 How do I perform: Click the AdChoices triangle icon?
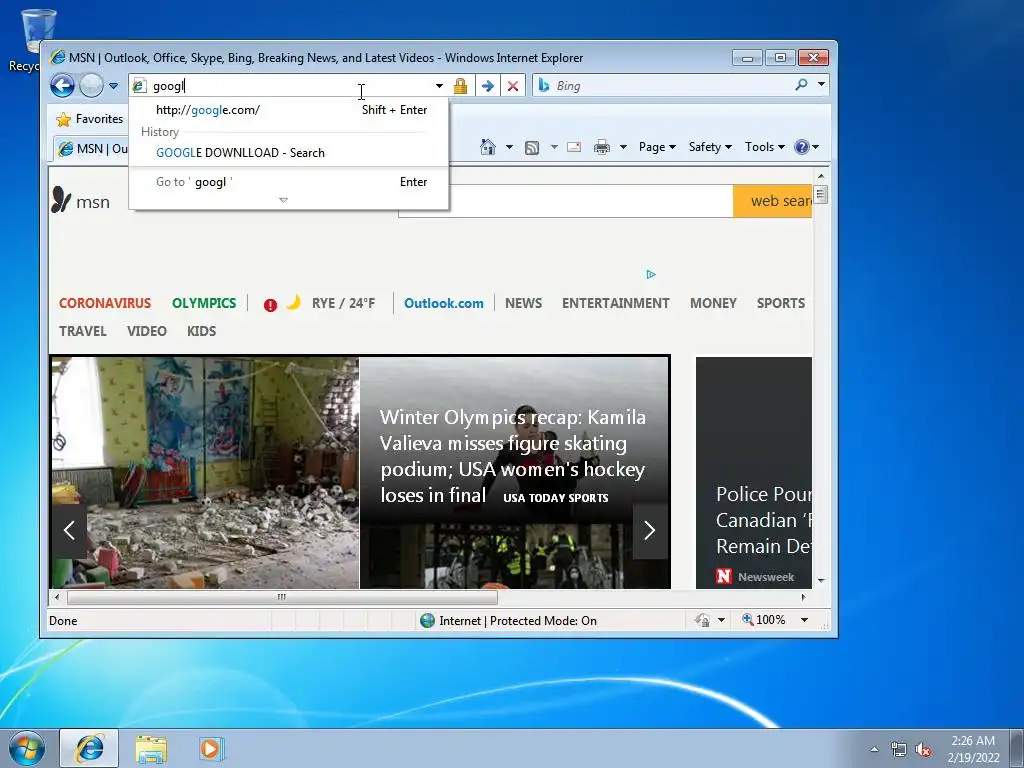[650, 274]
